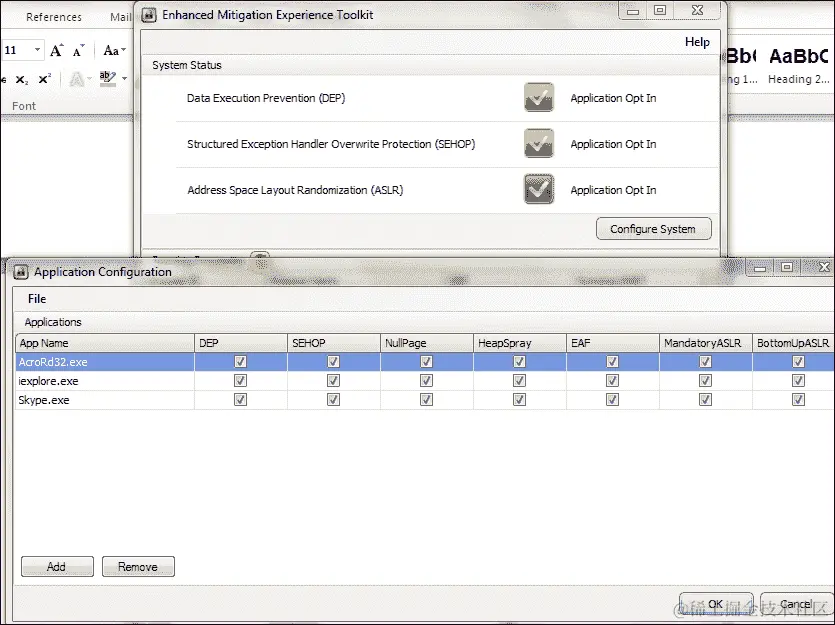
Task: Click the NullPage column header
Action: point(427,343)
